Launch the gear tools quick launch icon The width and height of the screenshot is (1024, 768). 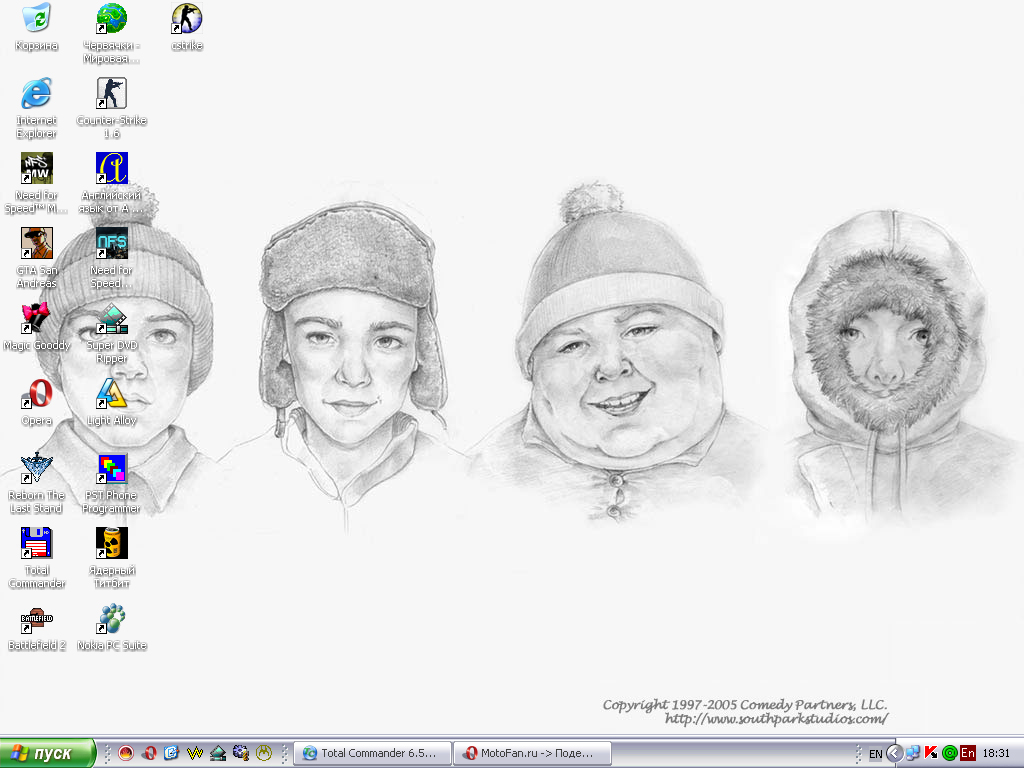[x=240, y=753]
